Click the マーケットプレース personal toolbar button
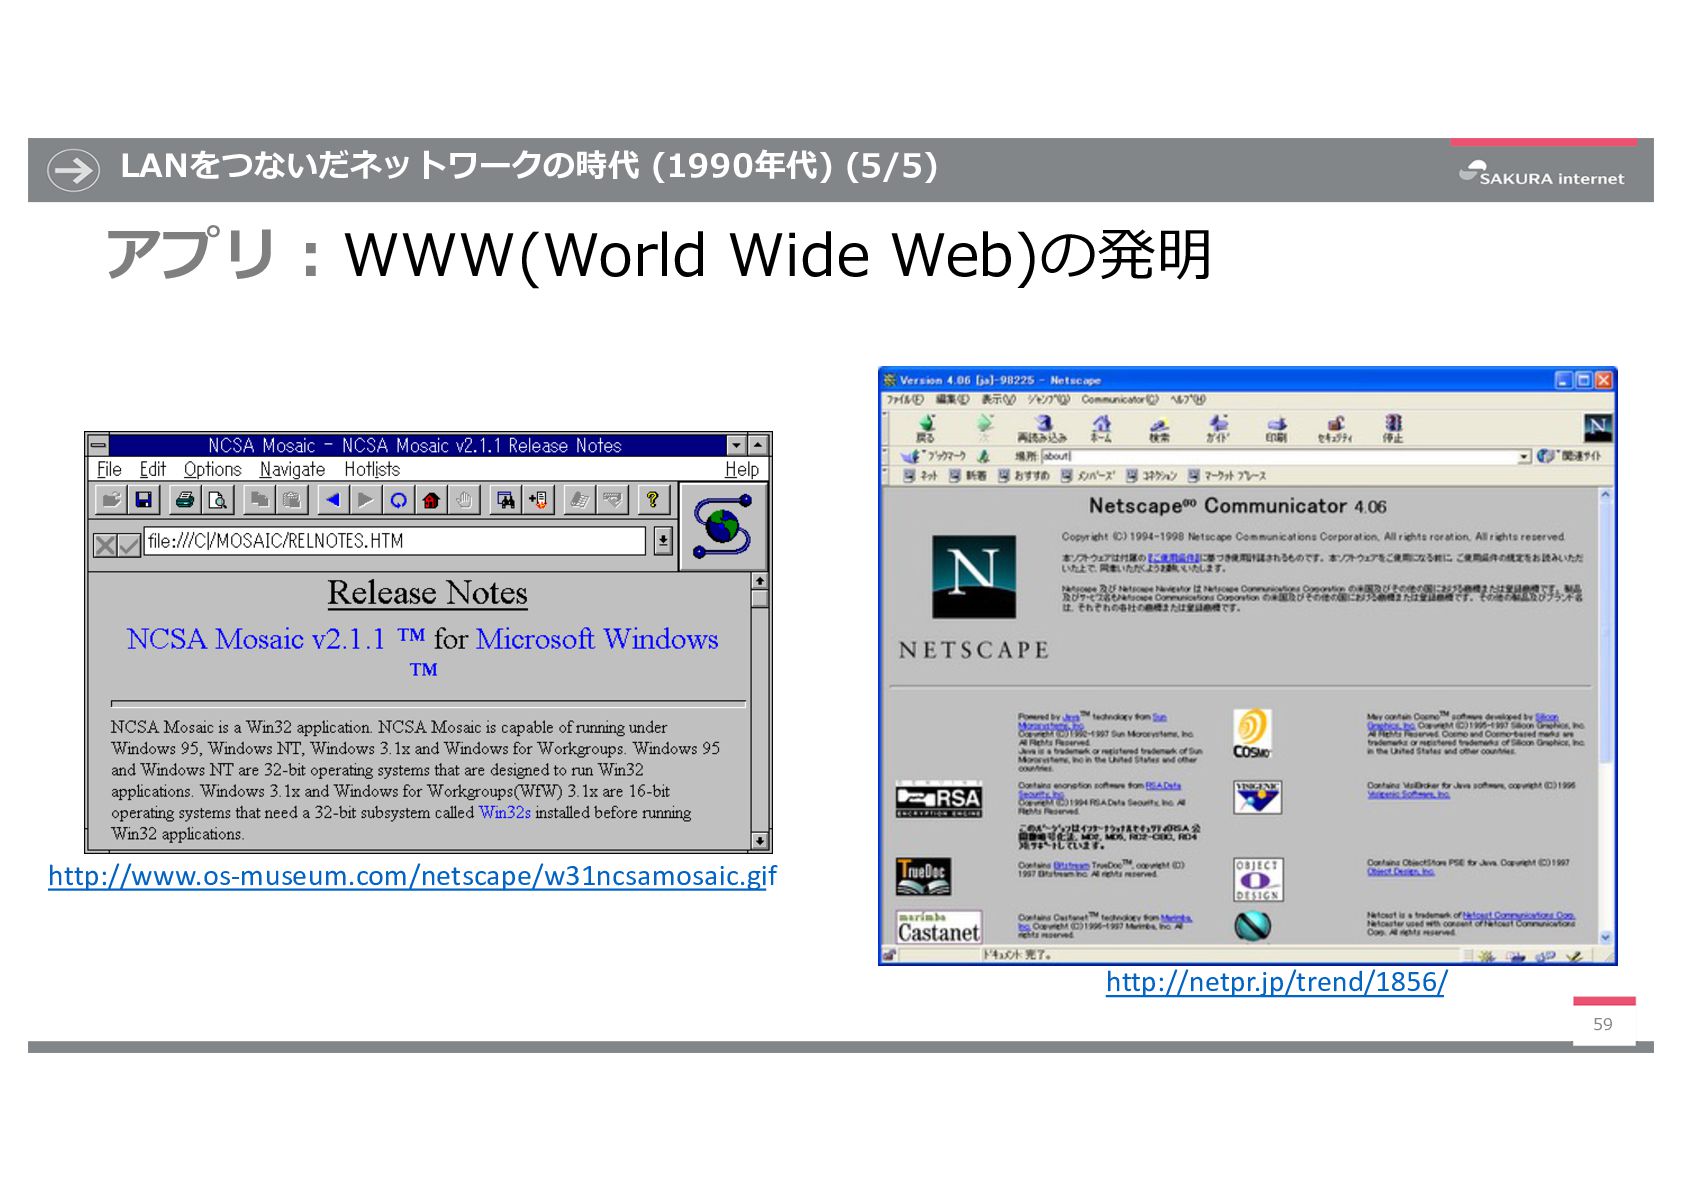Viewport: 1684px width, 1191px height. coord(1228,476)
